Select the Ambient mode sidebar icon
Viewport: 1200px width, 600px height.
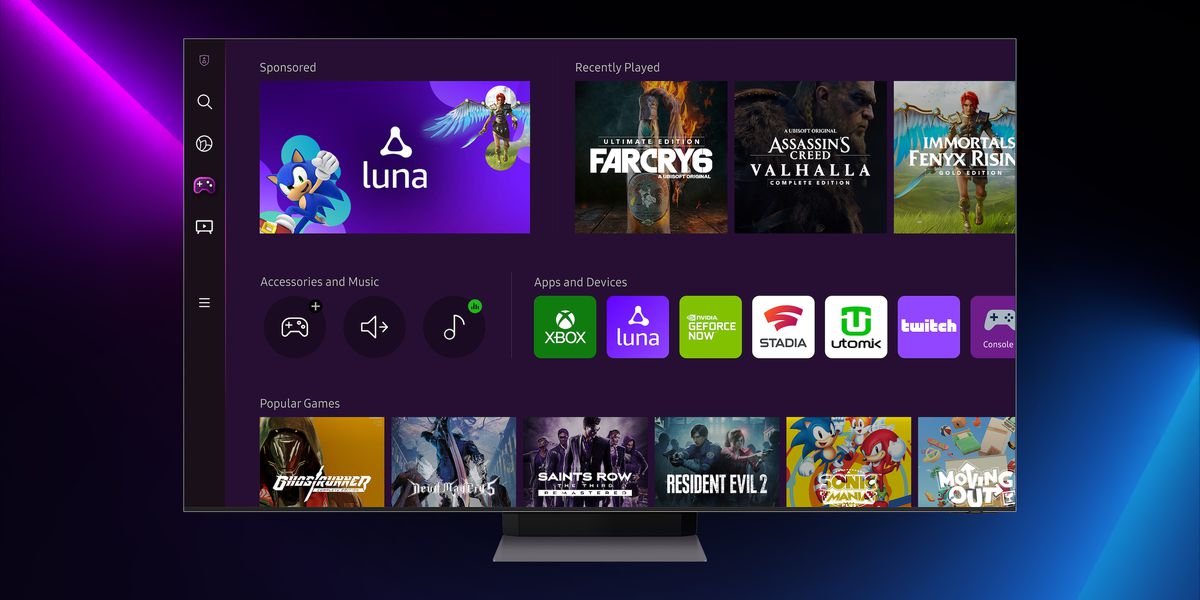[x=204, y=144]
